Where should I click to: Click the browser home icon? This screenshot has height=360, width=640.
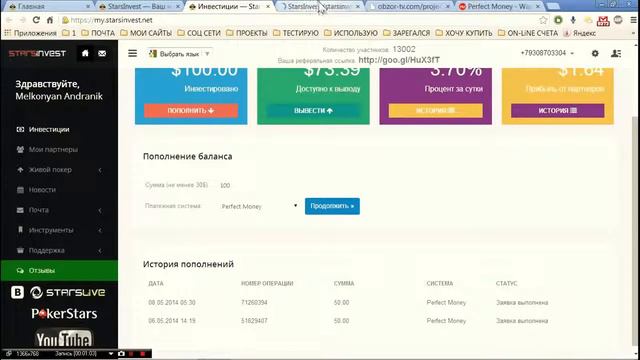coord(50,20)
